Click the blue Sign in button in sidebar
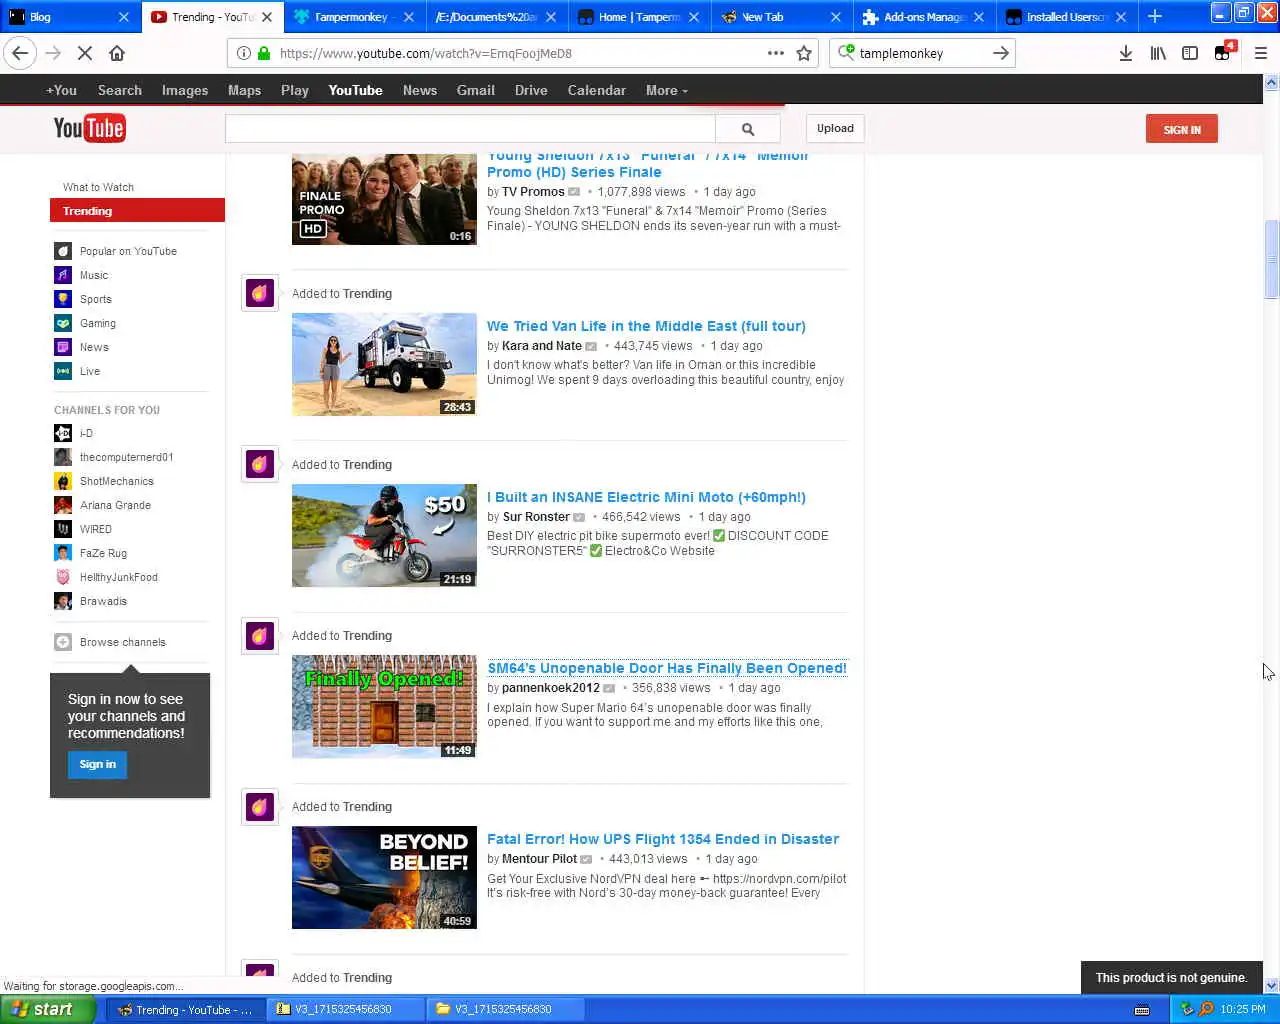 tap(98, 764)
